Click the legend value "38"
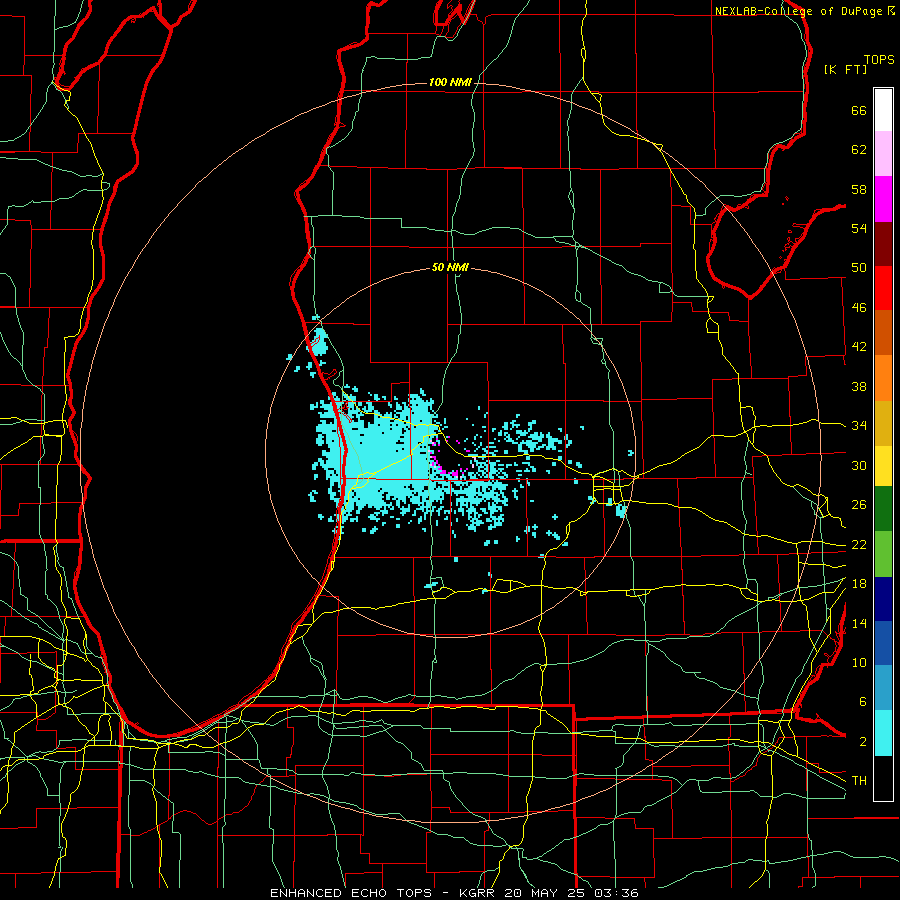 tap(859, 386)
